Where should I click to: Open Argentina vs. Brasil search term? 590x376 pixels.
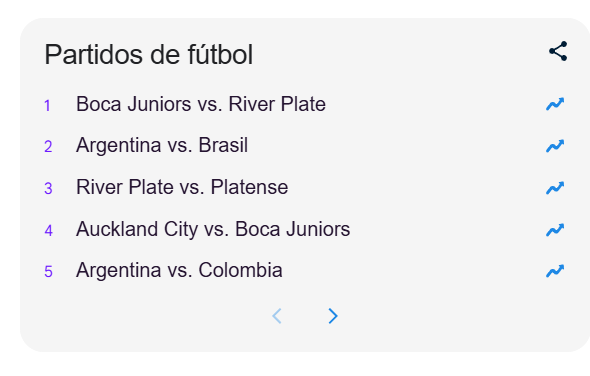pos(162,145)
